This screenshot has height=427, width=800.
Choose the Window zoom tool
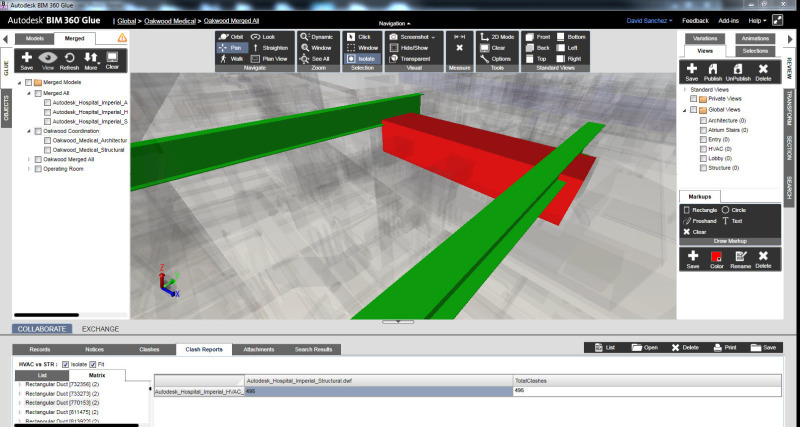(316, 47)
